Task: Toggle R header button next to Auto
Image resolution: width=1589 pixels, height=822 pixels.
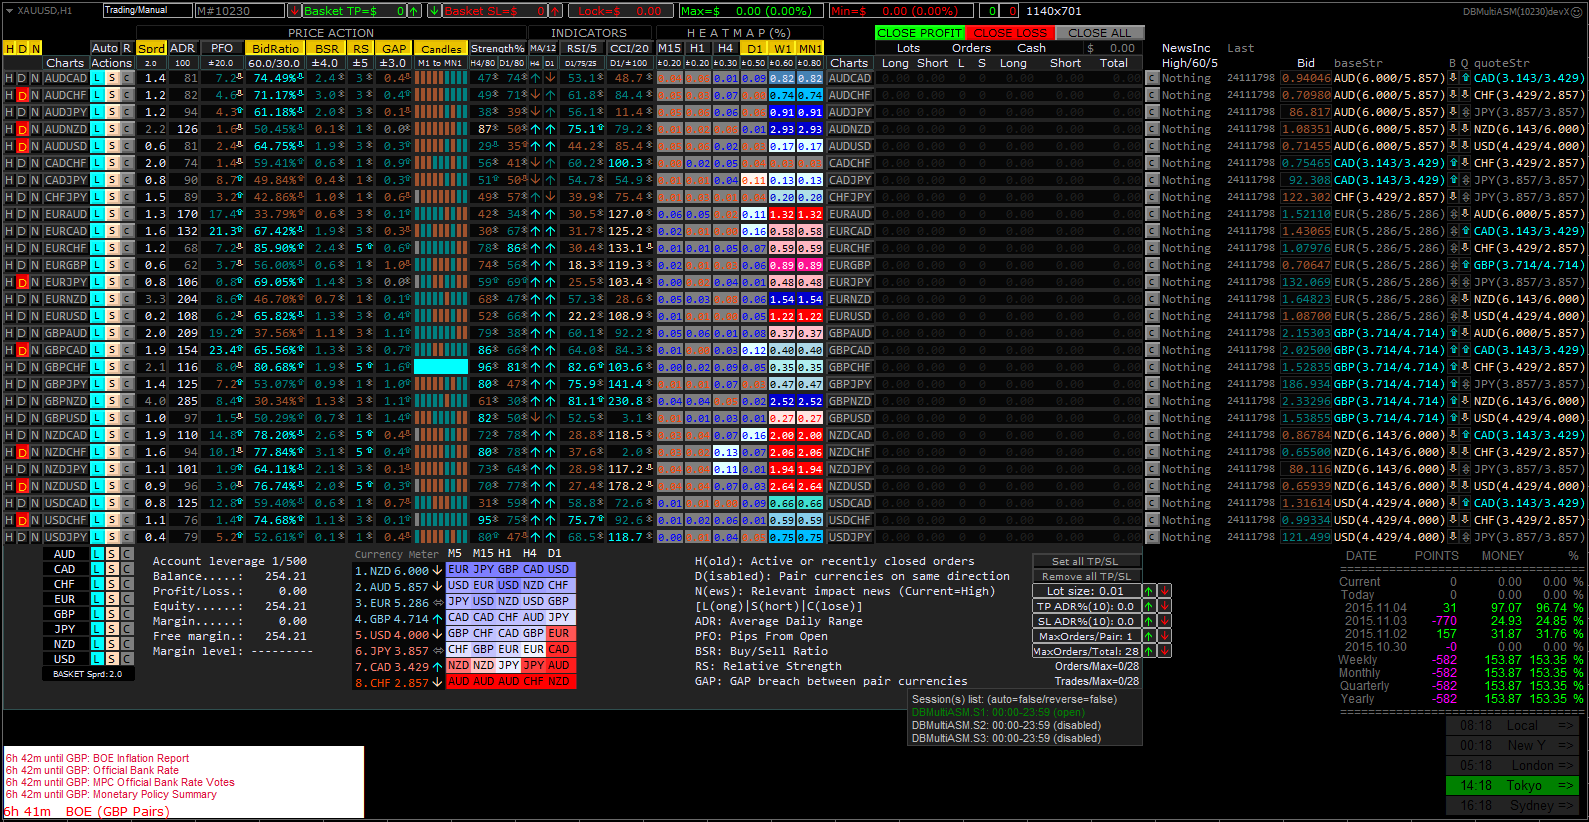Action: coord(127,48)
